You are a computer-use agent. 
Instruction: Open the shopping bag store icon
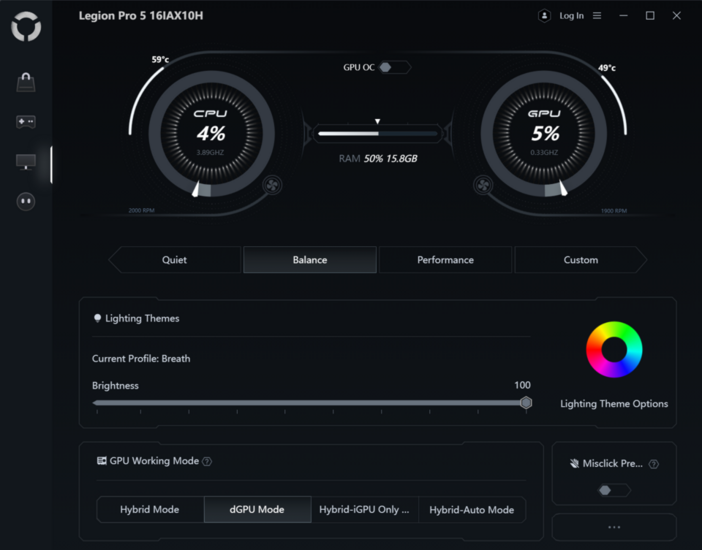[26, 82]
